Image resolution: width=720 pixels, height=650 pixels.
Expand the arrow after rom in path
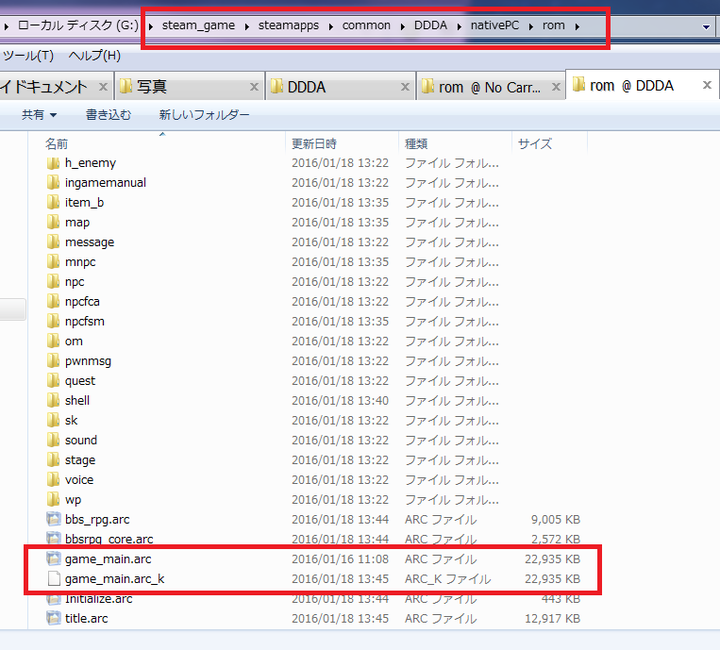[577, 27]
